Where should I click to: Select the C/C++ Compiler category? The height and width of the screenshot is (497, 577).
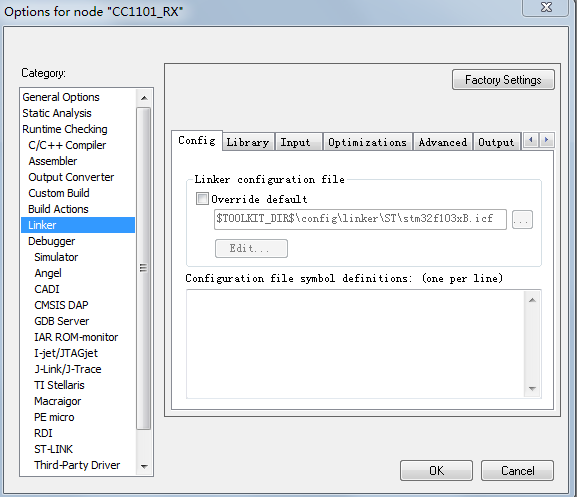click(67, 145)
